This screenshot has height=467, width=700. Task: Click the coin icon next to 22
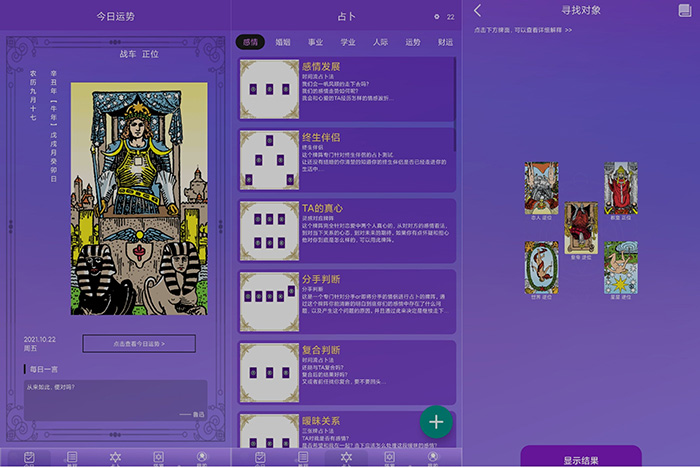pyautogui.click(x=436, y=17)
